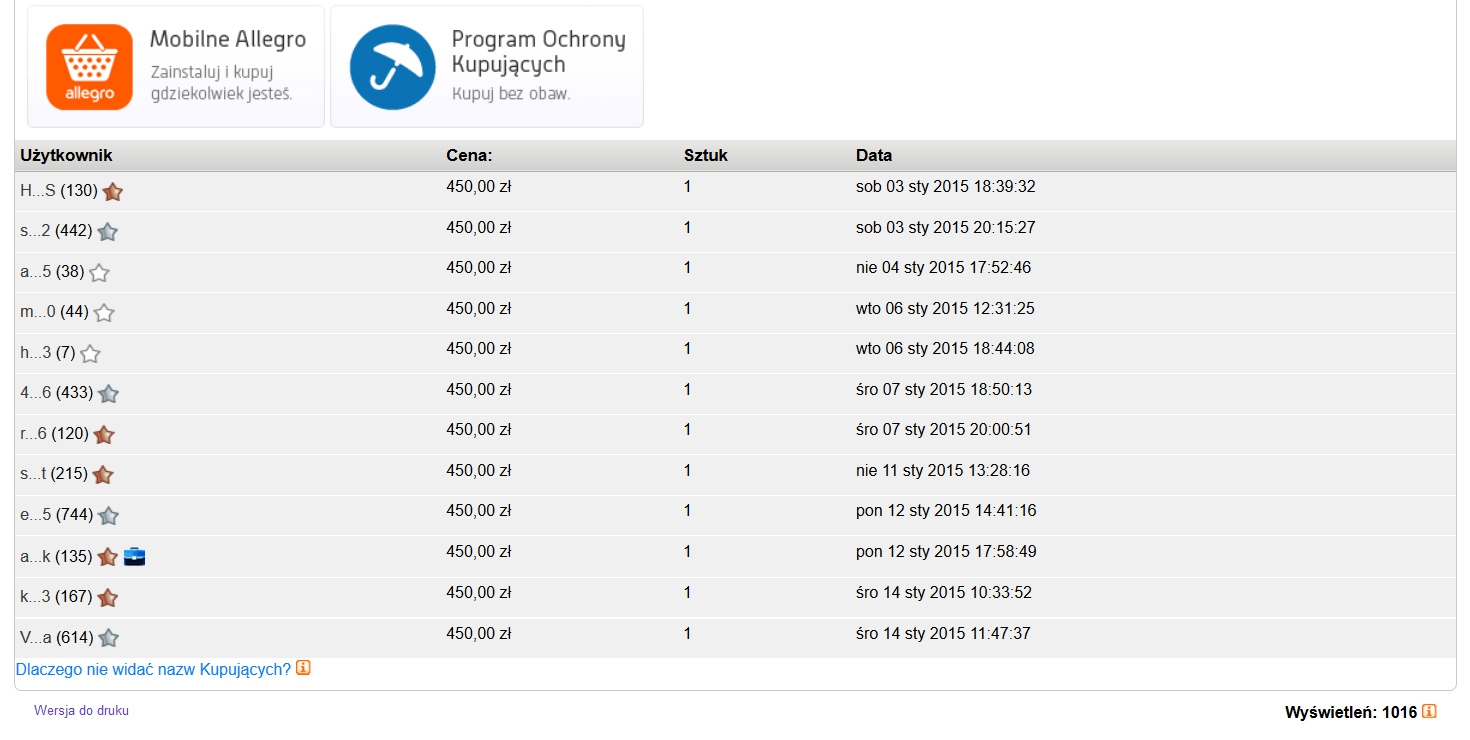The image size is (1470, 740).
Task: Click date 'śro 14 sty 2015 11:47:37'
Action: click(943, 634)
